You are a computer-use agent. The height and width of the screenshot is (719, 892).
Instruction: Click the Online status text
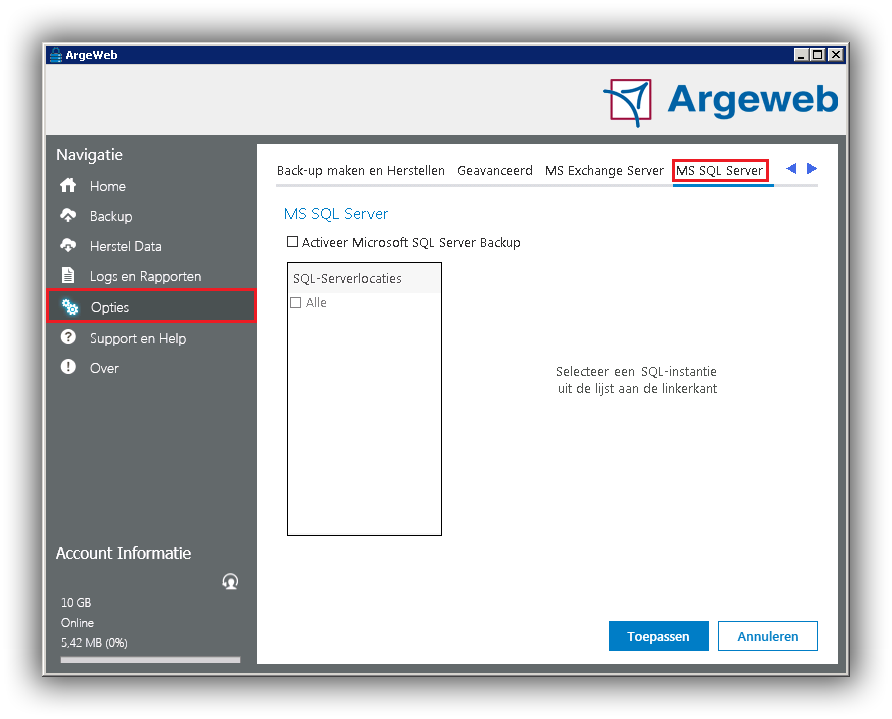pos(77,623)
